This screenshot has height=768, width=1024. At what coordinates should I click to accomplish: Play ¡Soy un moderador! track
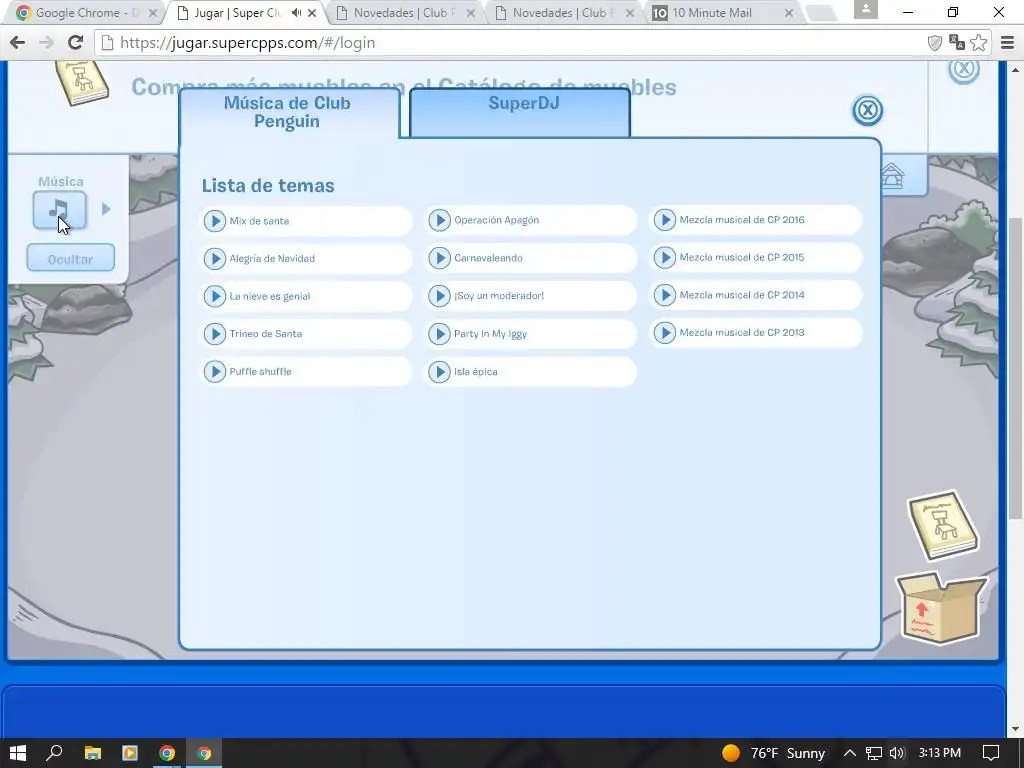pyautogui.click(x=440, y=296)
